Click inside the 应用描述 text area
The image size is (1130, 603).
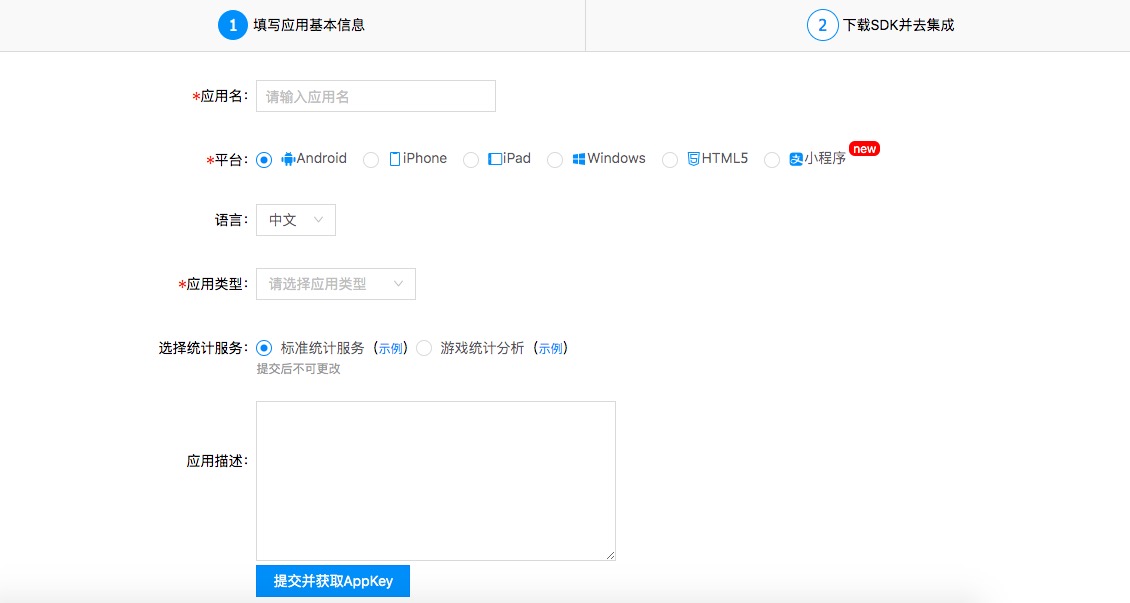435,481
